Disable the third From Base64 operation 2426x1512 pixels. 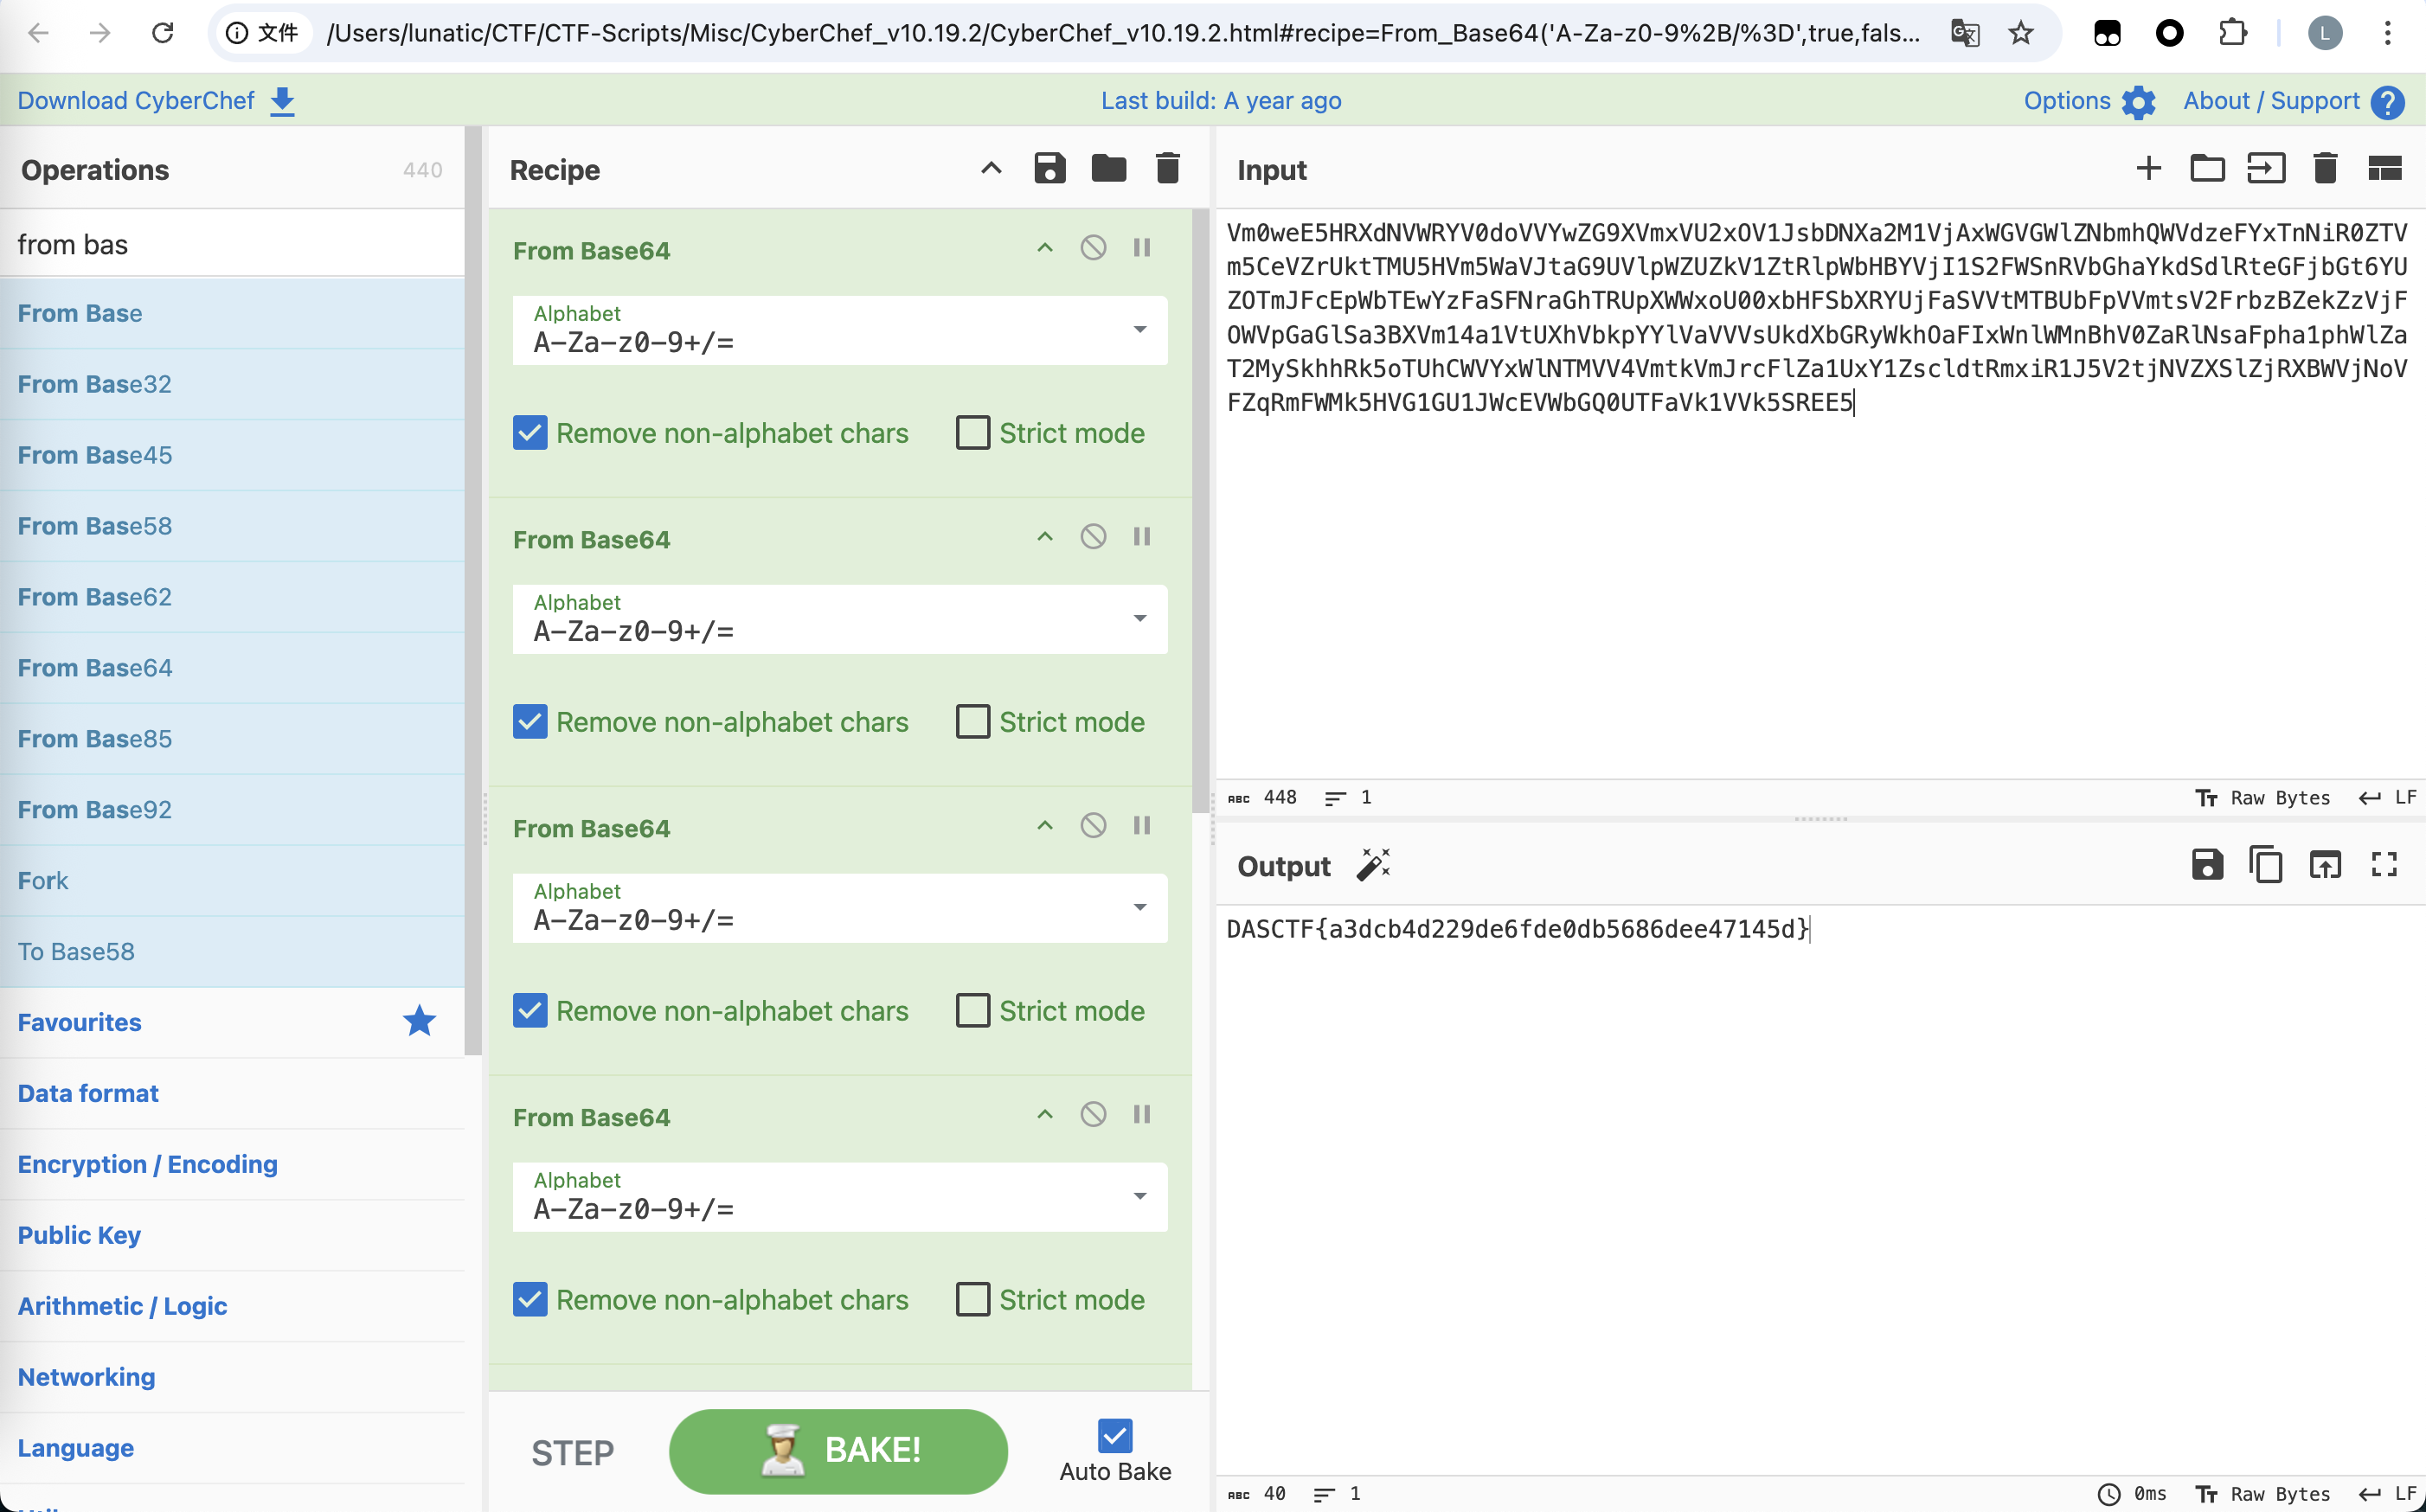point(1093,825)
